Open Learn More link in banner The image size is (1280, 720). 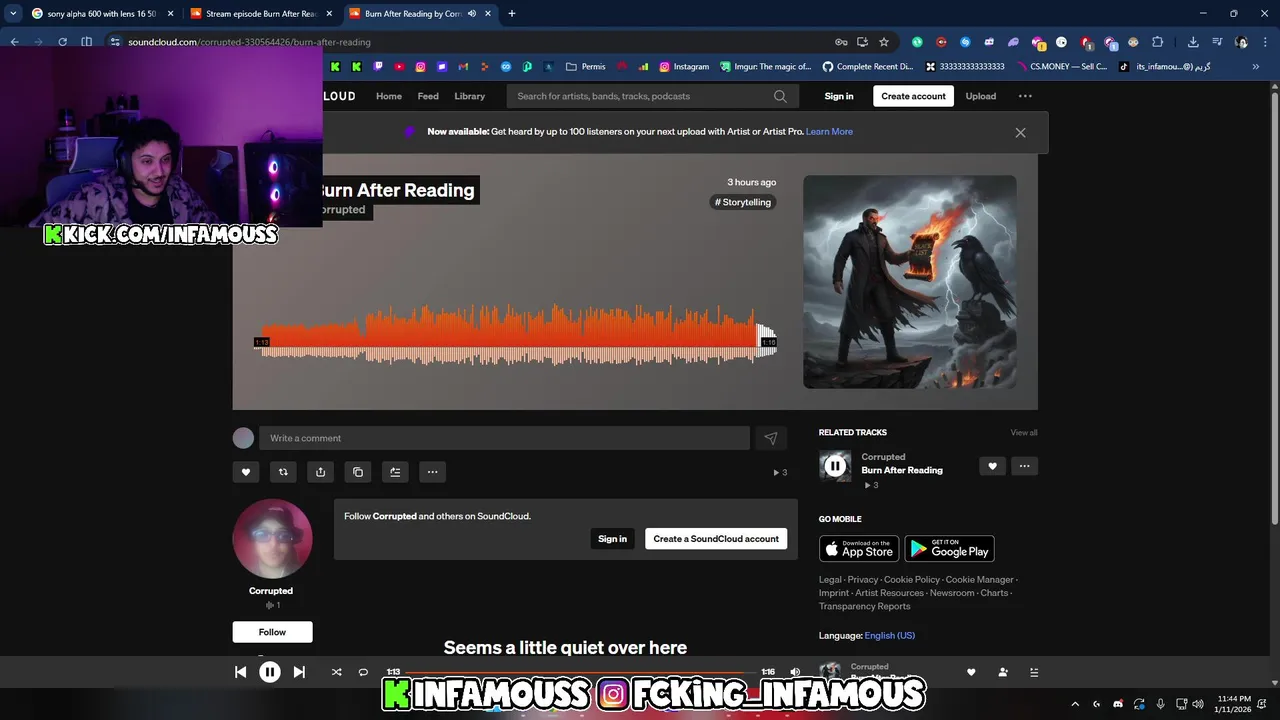(829, 132)
